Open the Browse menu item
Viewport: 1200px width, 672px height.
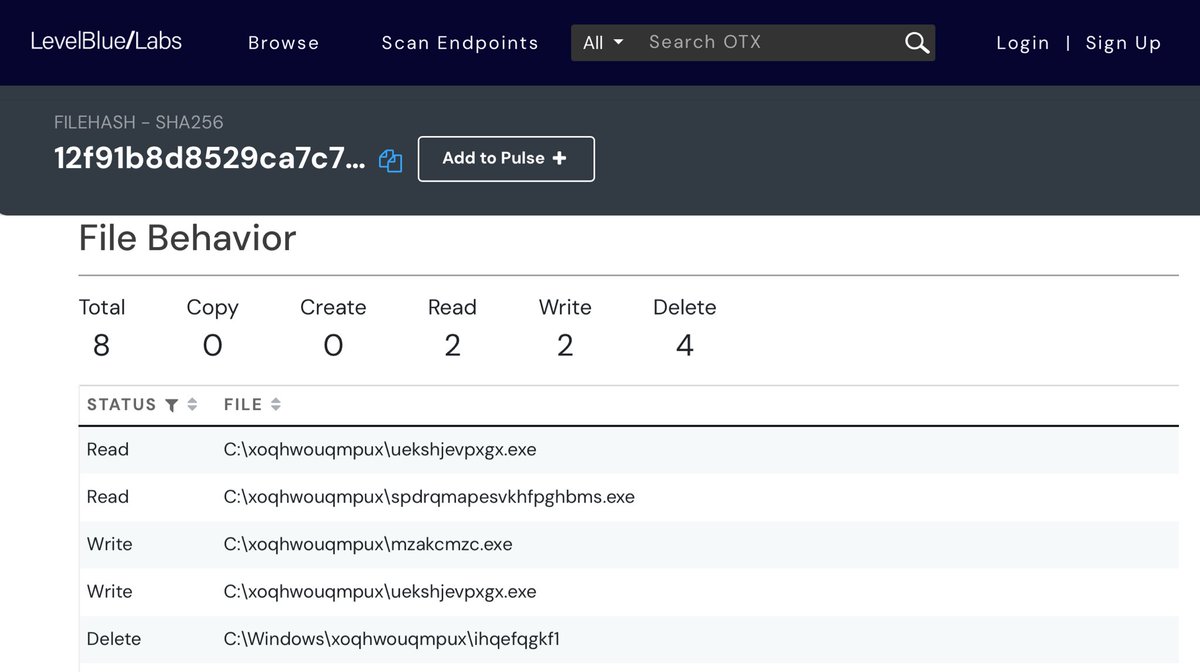283,43
